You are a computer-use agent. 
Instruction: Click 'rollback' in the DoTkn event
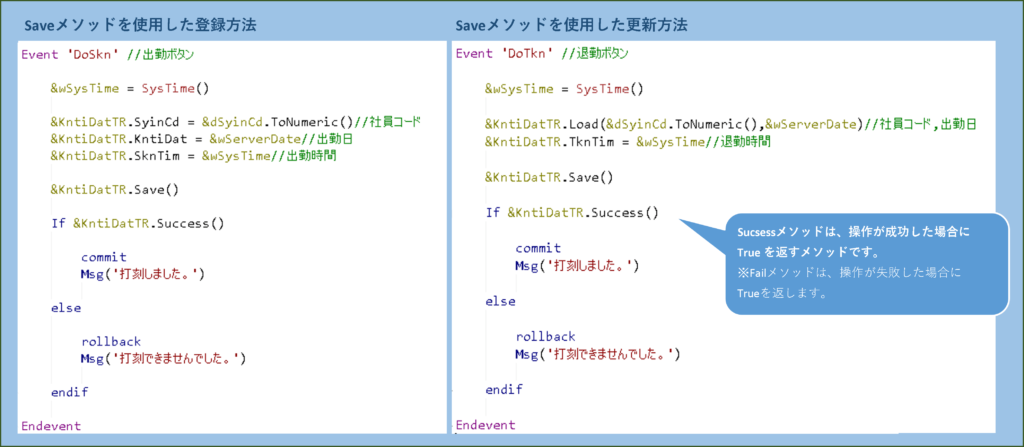tap(545, 337)
